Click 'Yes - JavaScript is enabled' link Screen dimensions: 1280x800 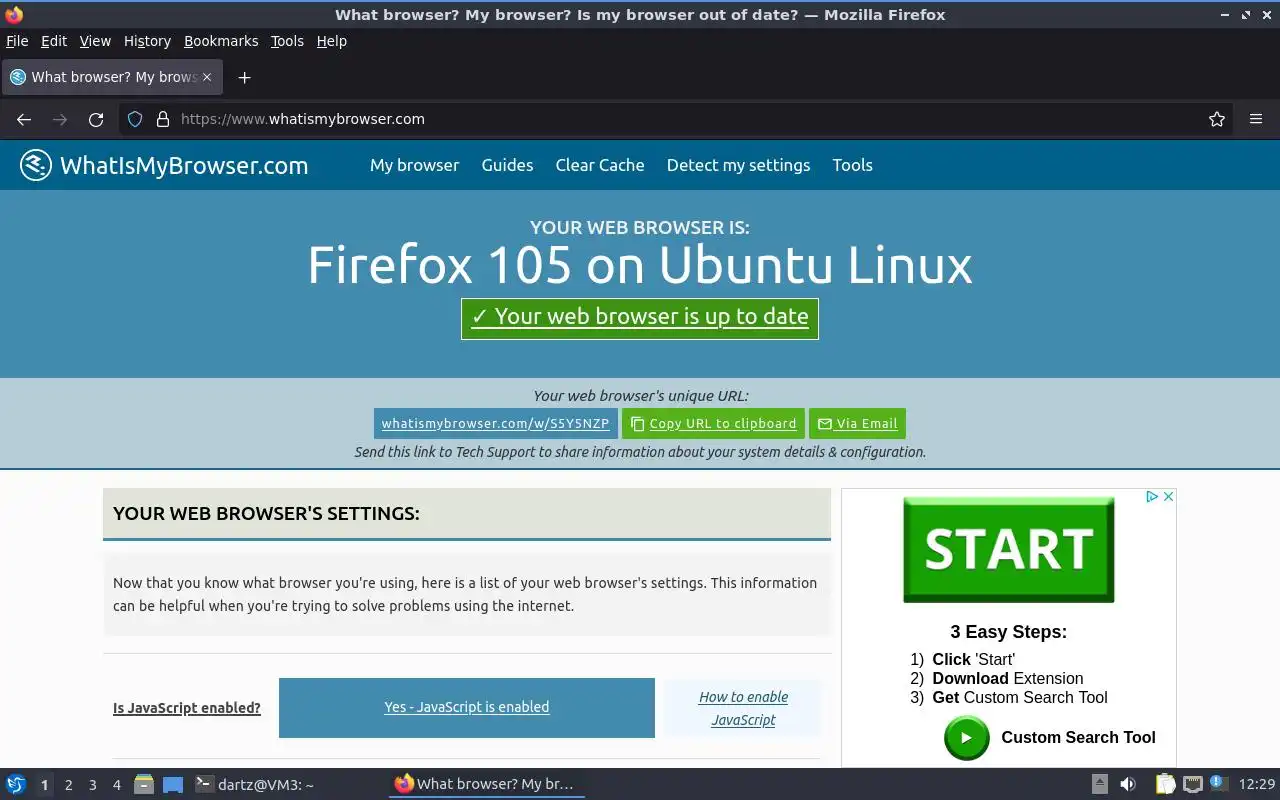pos(467,707)
